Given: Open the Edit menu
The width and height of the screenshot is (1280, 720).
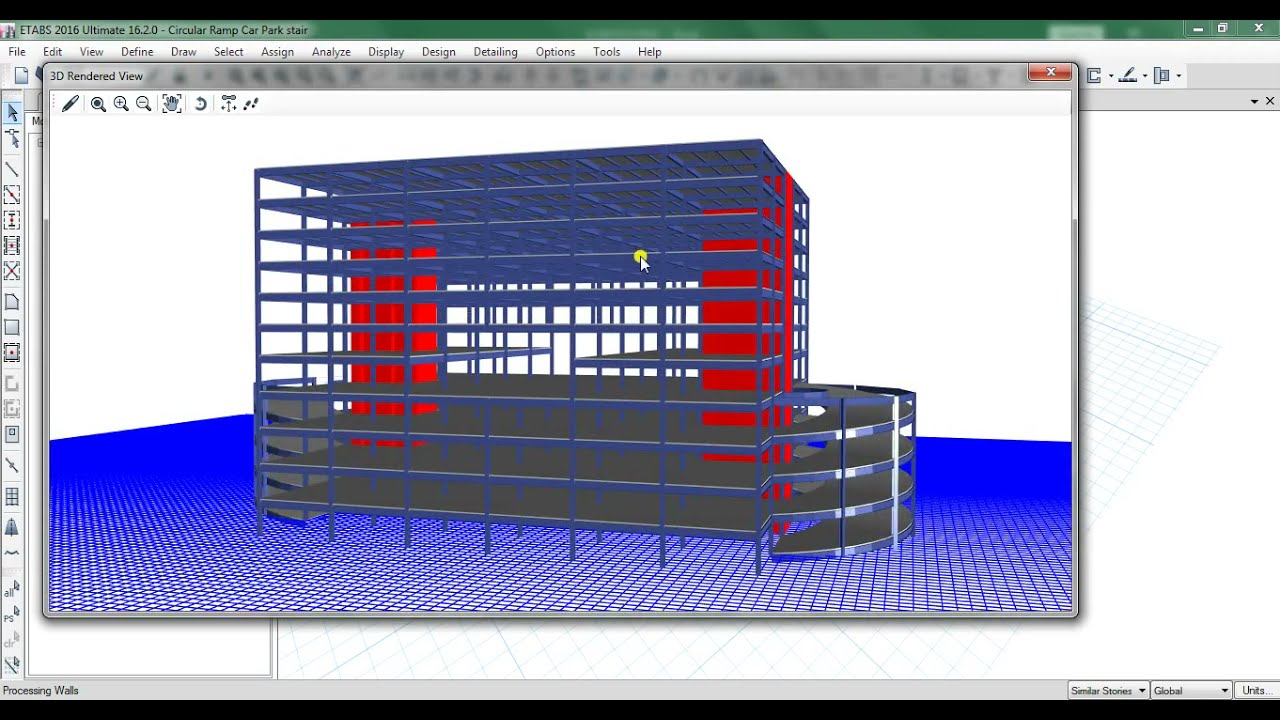Looking at the screenshot, I should 52,52.
